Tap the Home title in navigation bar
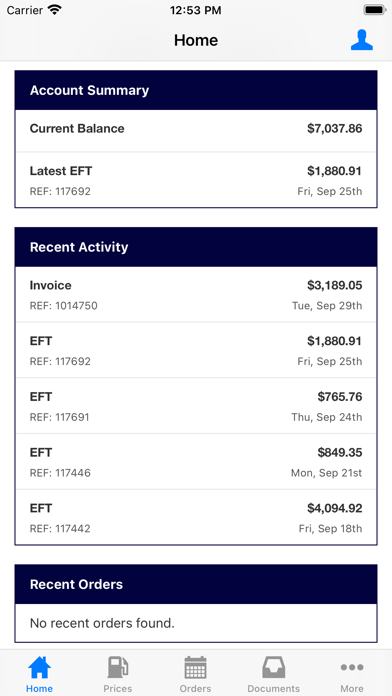The height and width of the screenshot is (696, 392). click(x=196, y=40)
